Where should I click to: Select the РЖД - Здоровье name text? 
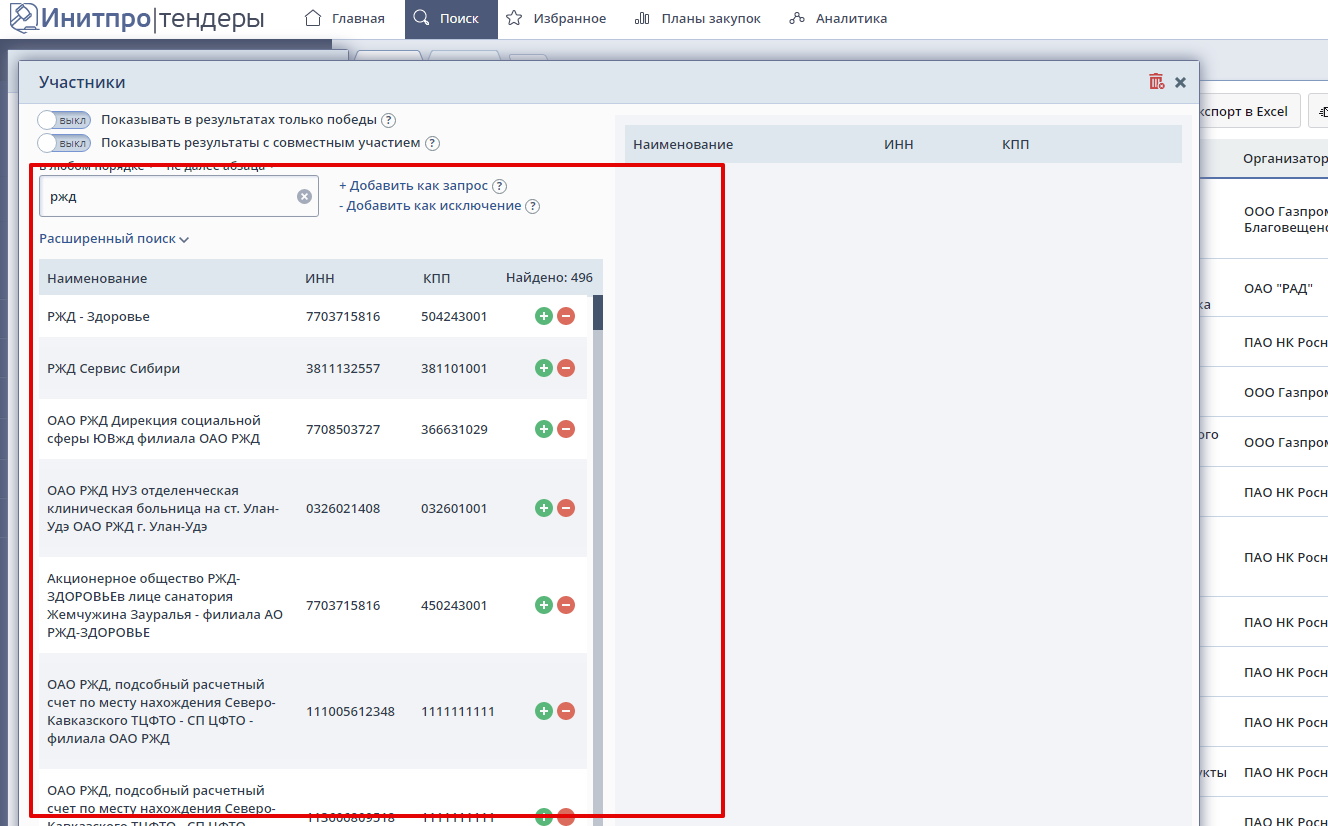coord(98,317)
